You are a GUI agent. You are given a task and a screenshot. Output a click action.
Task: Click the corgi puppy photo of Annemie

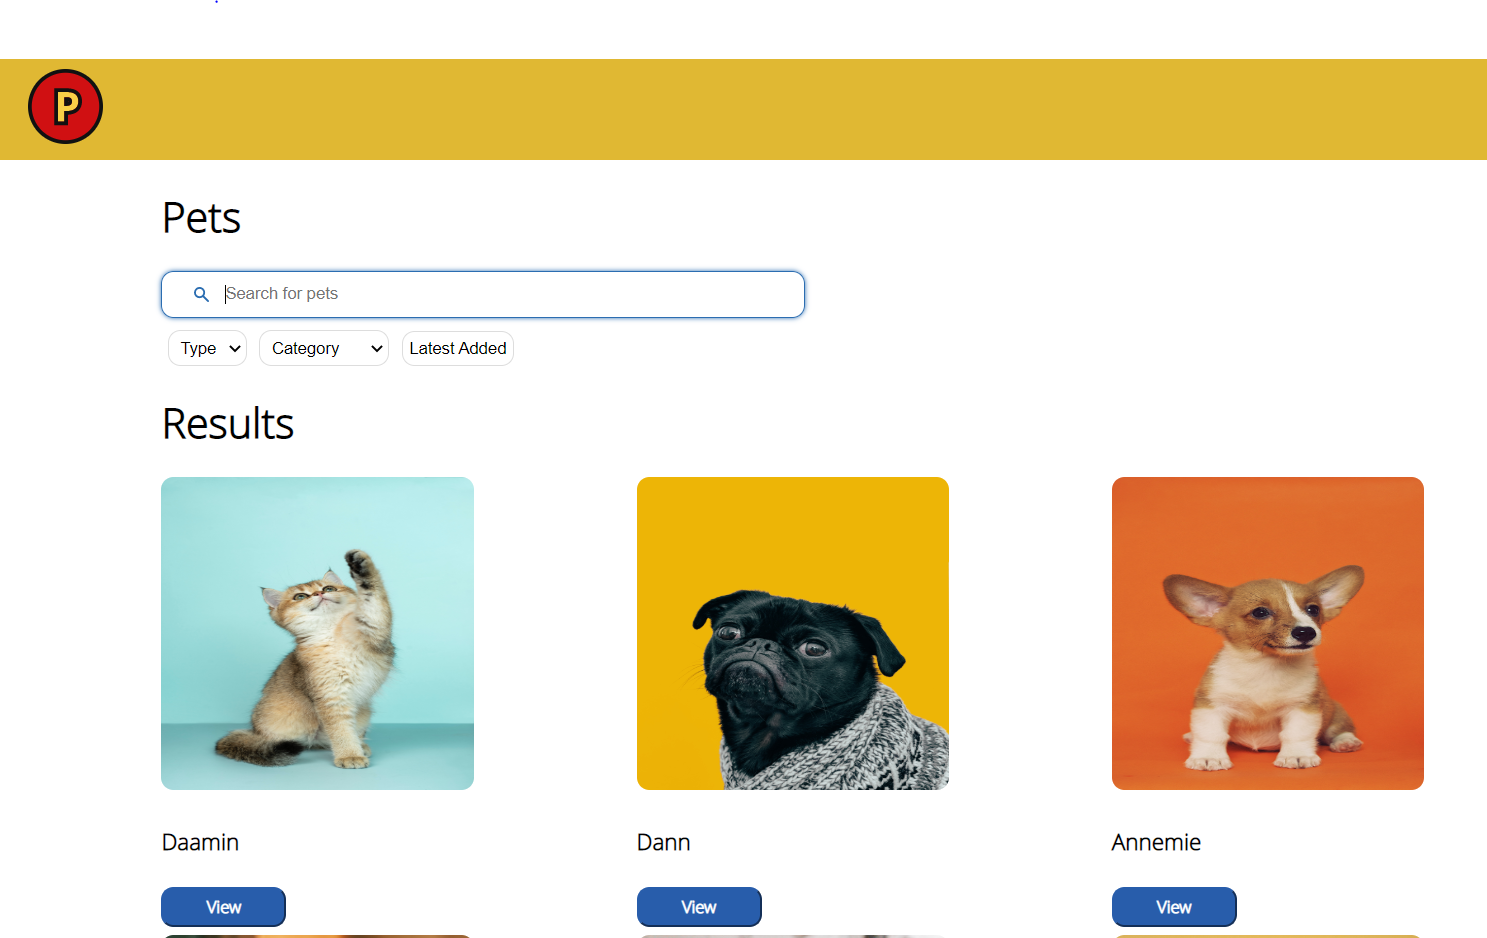tap(1267, 633)
